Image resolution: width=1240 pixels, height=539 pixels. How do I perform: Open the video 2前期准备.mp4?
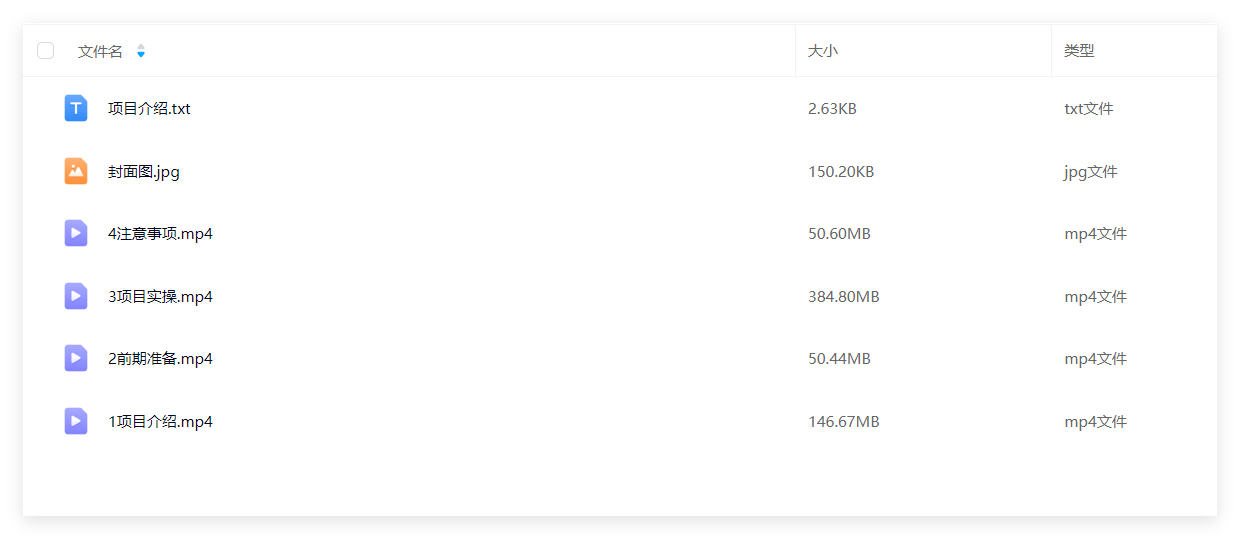click(x=160, y=359)
